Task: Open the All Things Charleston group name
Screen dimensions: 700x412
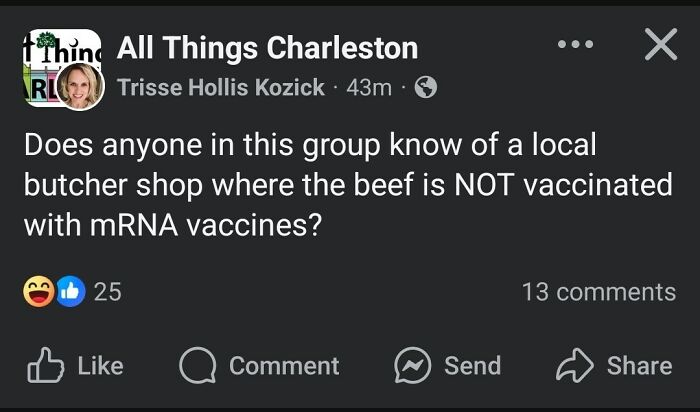Action: (x=268, y=47)
